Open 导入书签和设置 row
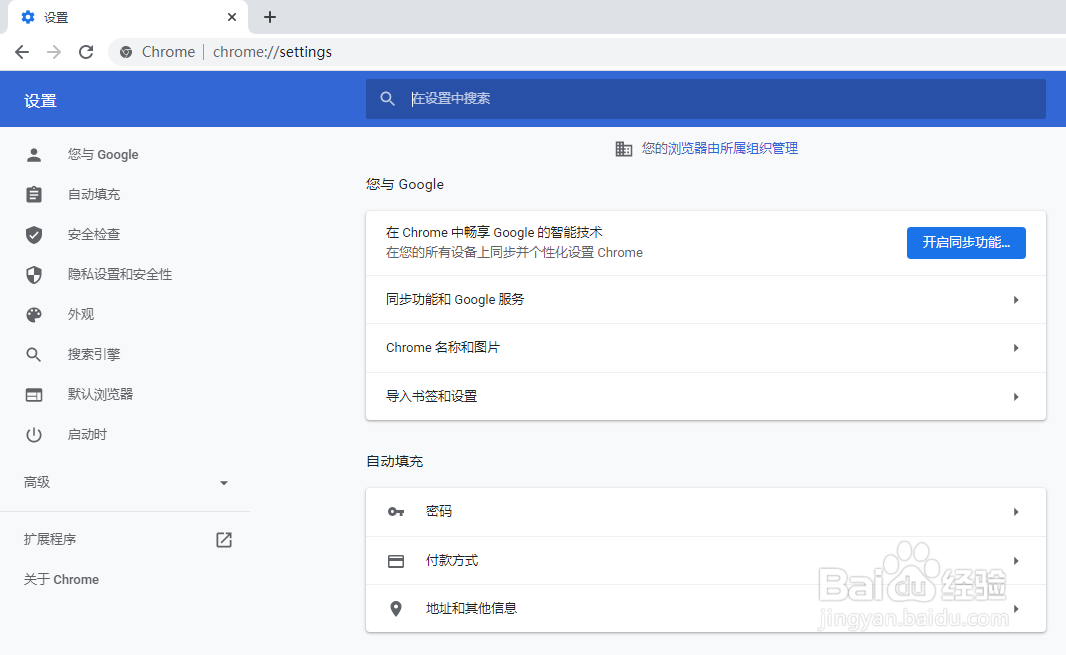This screenshot has width=1066, height=655. pyautogui.click(x=706, y=397)
